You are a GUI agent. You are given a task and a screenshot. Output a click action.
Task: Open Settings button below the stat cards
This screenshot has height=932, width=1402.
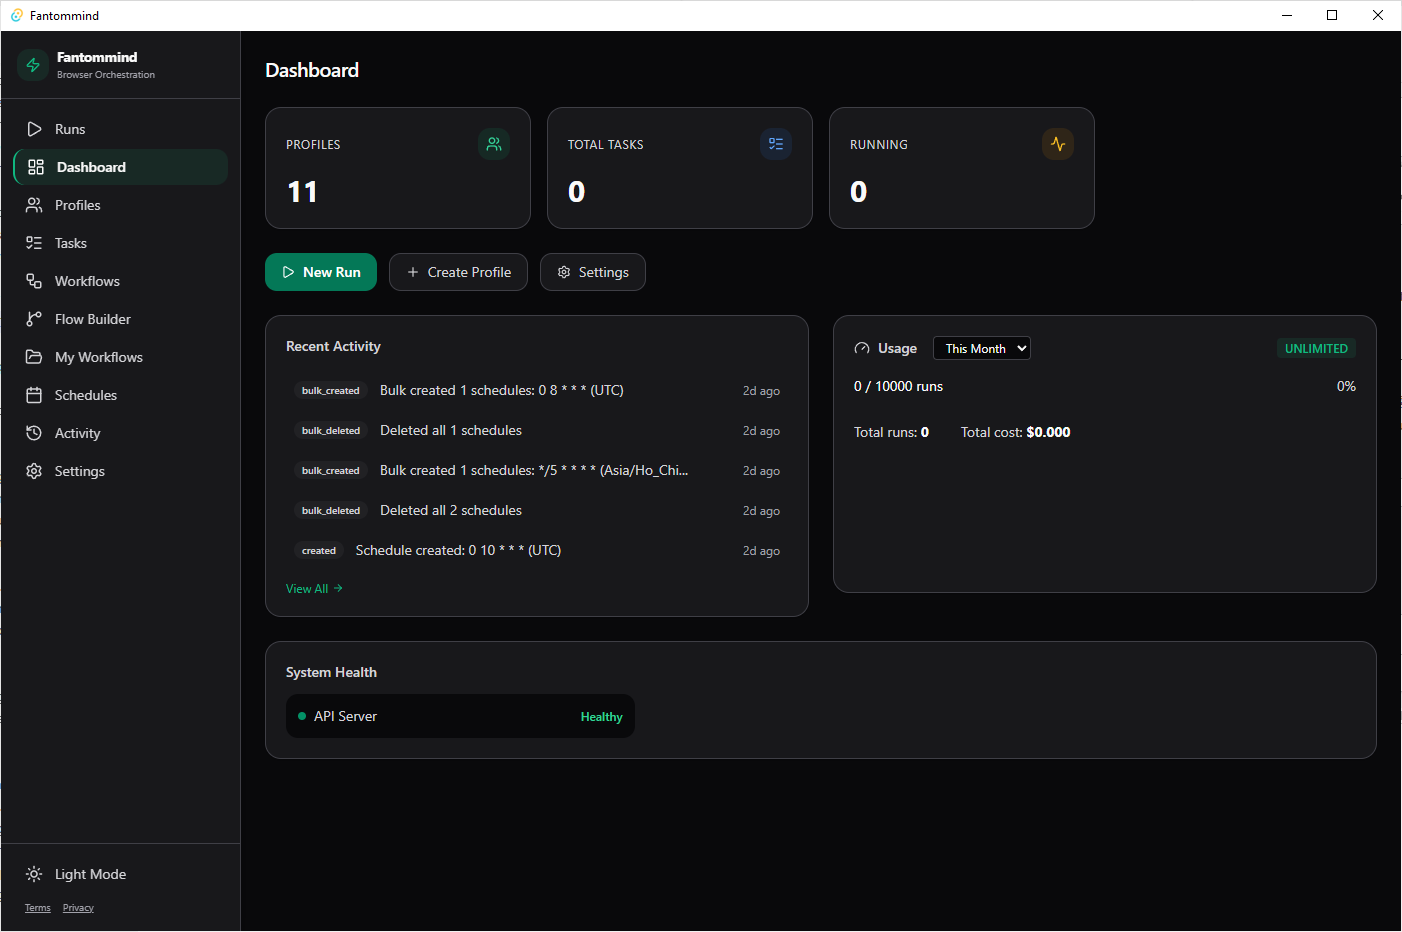593,272
